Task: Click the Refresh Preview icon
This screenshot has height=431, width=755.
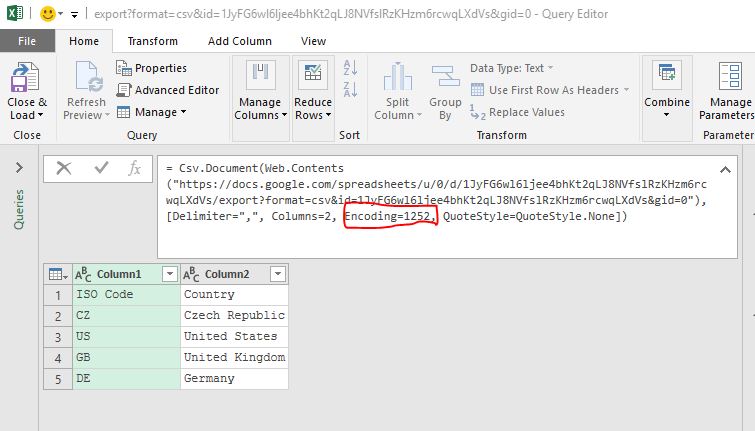Action: coord(89,77)
